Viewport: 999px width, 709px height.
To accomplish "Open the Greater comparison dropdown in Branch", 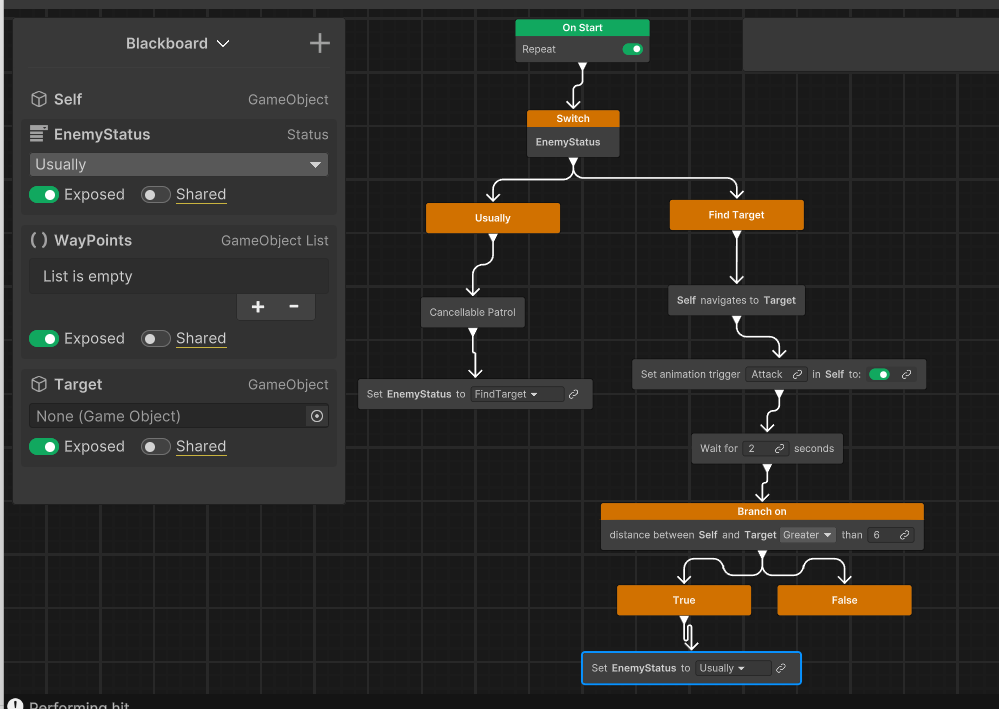I will 807,535.
